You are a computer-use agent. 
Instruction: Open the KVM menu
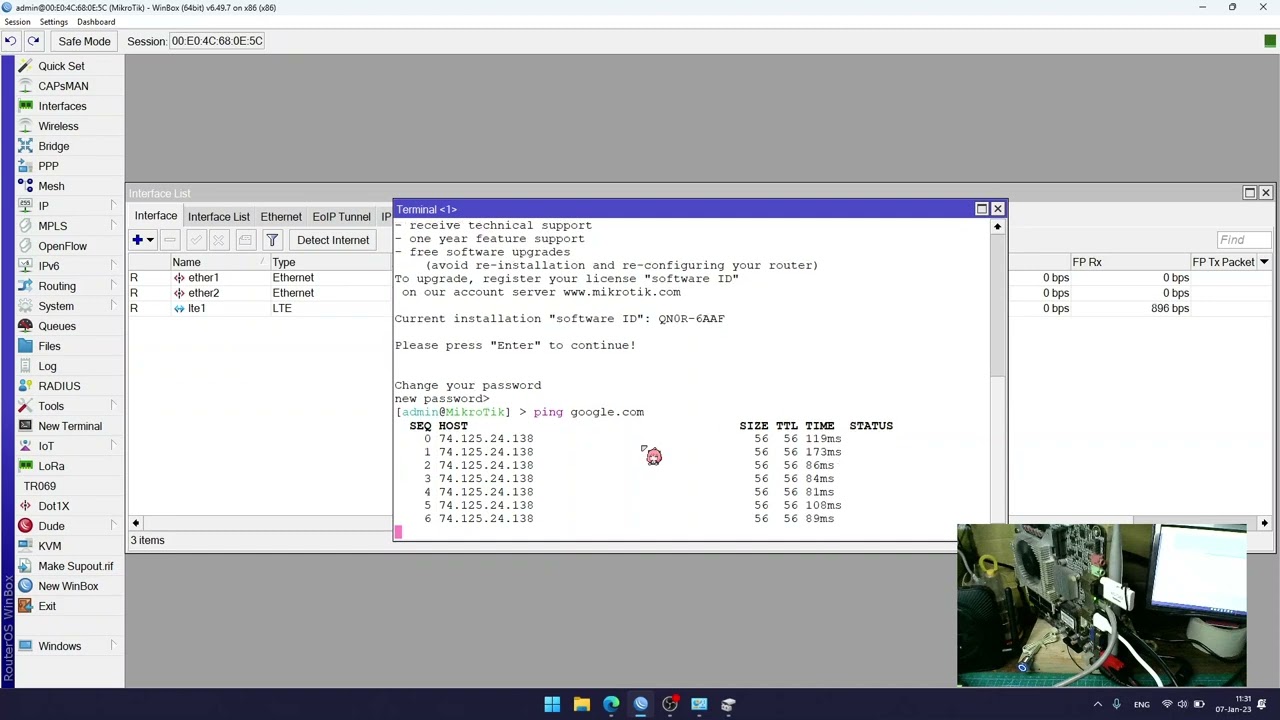[49, 546]
